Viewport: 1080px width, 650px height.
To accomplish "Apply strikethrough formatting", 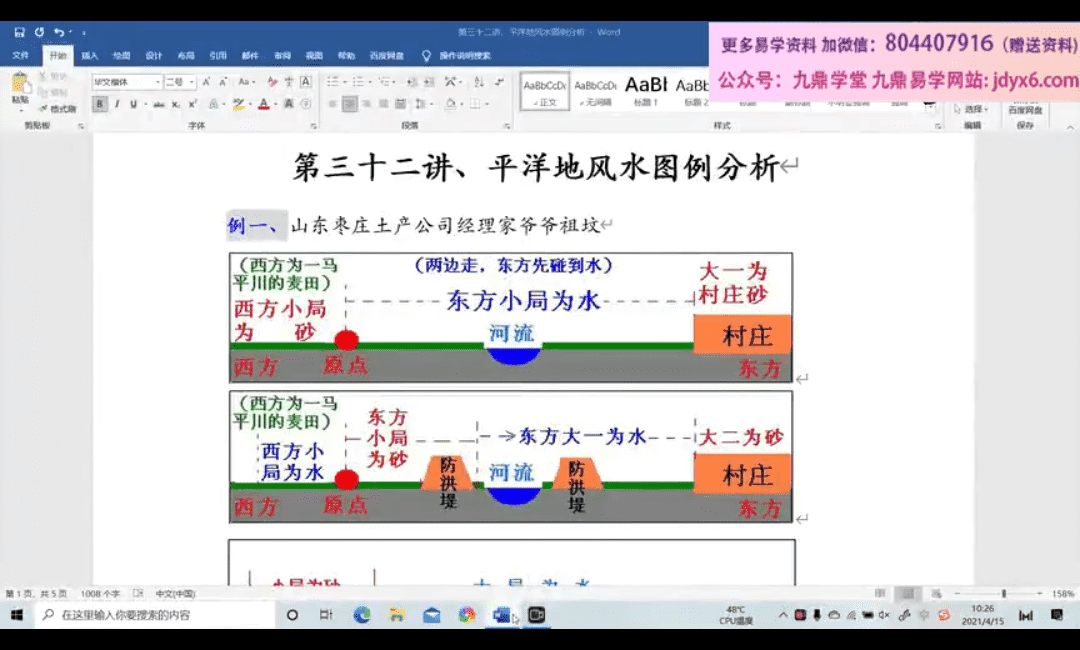I will click(159, 104).
